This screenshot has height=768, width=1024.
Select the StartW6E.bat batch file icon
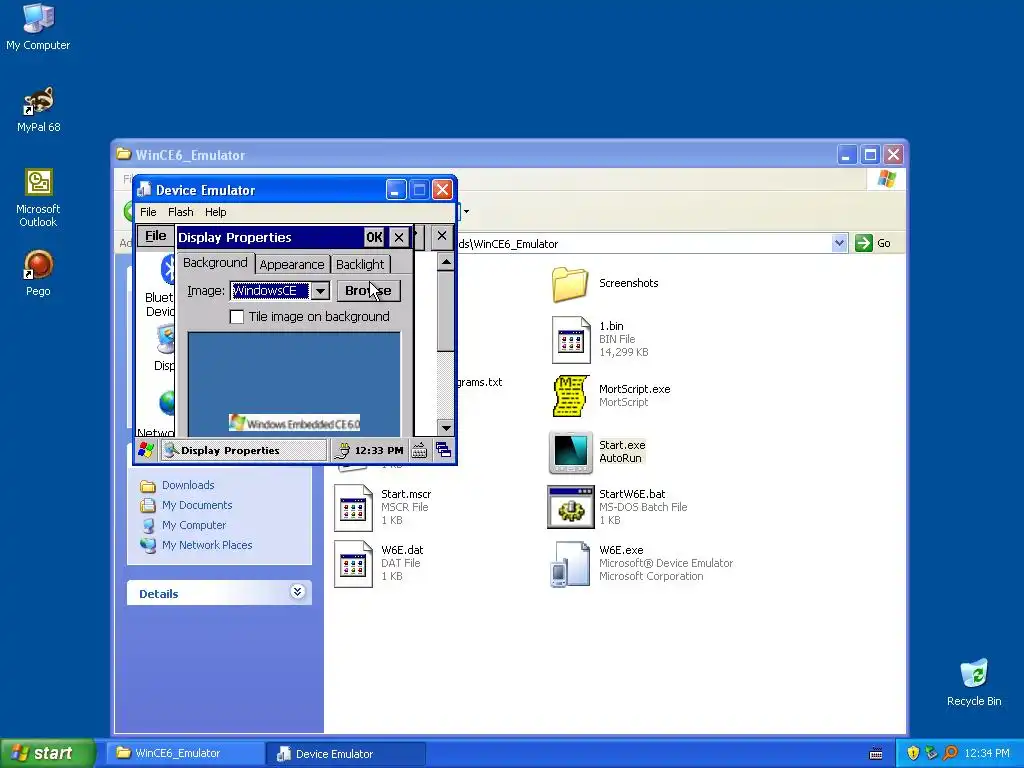(571, 507)
